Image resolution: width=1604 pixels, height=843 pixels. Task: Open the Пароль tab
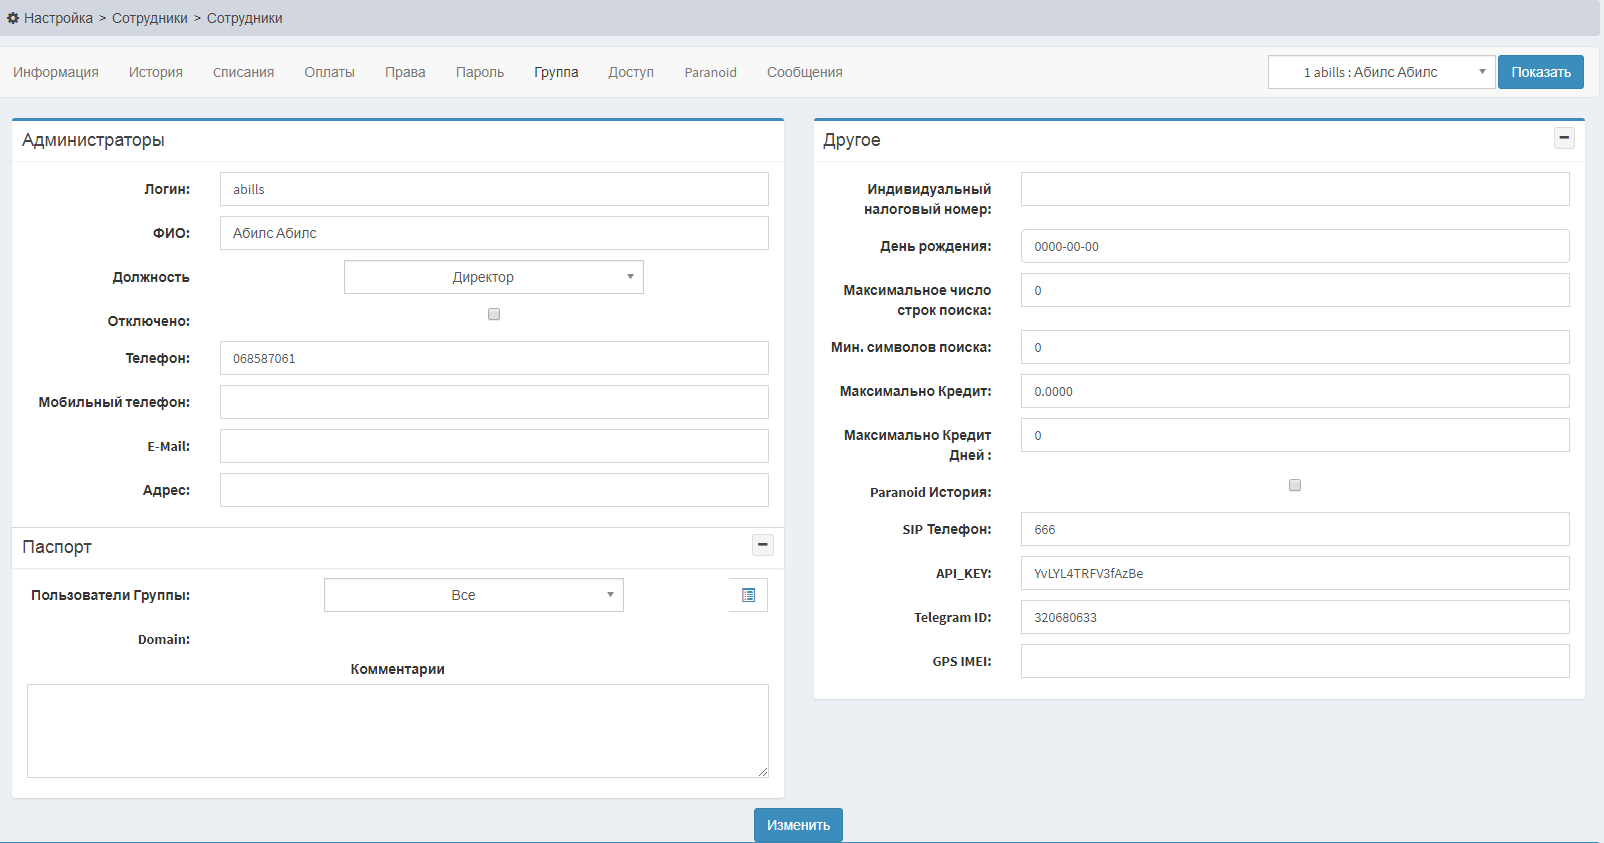[x=480, y=72]
